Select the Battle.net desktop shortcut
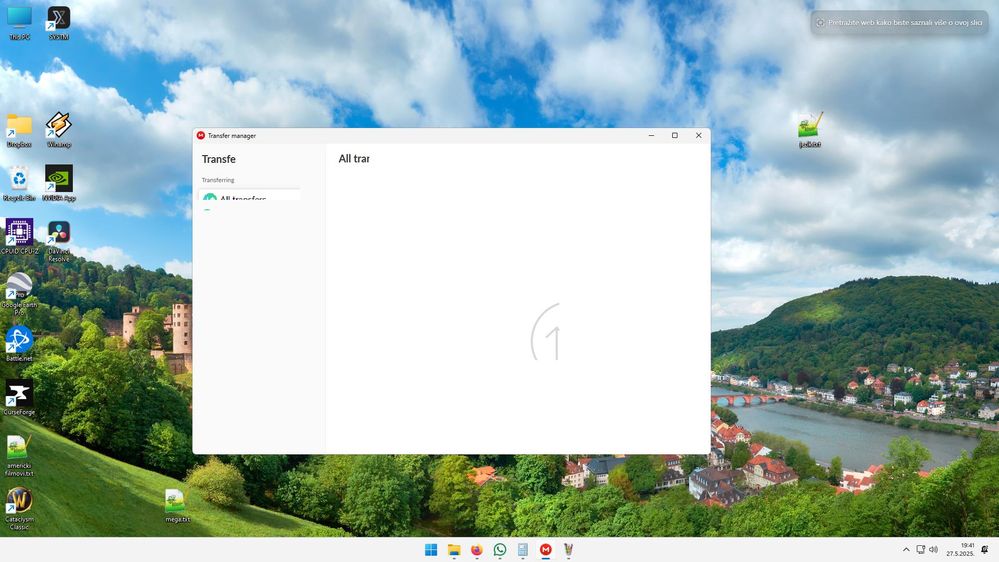The width and height of the screenshot is (999, 562). pos(19,341)
